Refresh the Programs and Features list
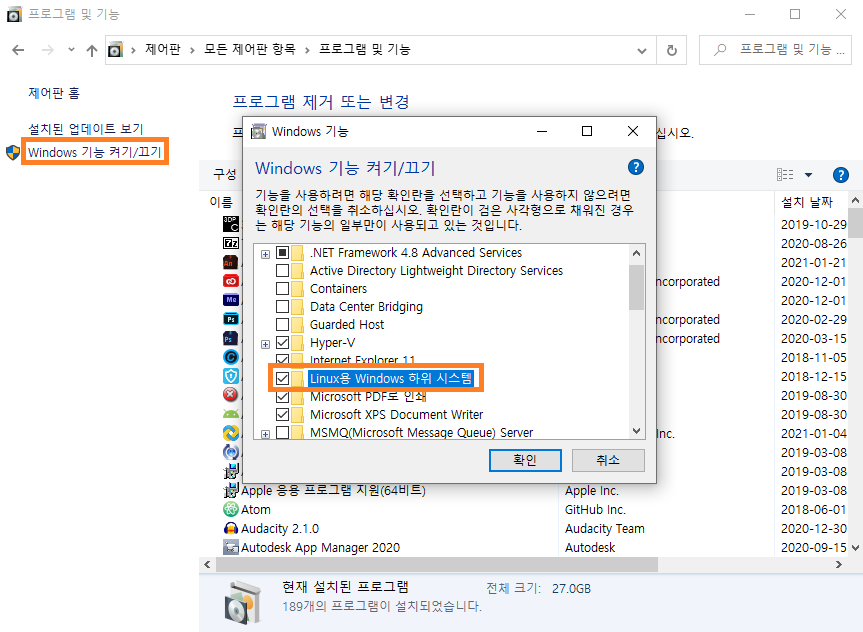Screen dimensions: 863x632 pos(671,50)
